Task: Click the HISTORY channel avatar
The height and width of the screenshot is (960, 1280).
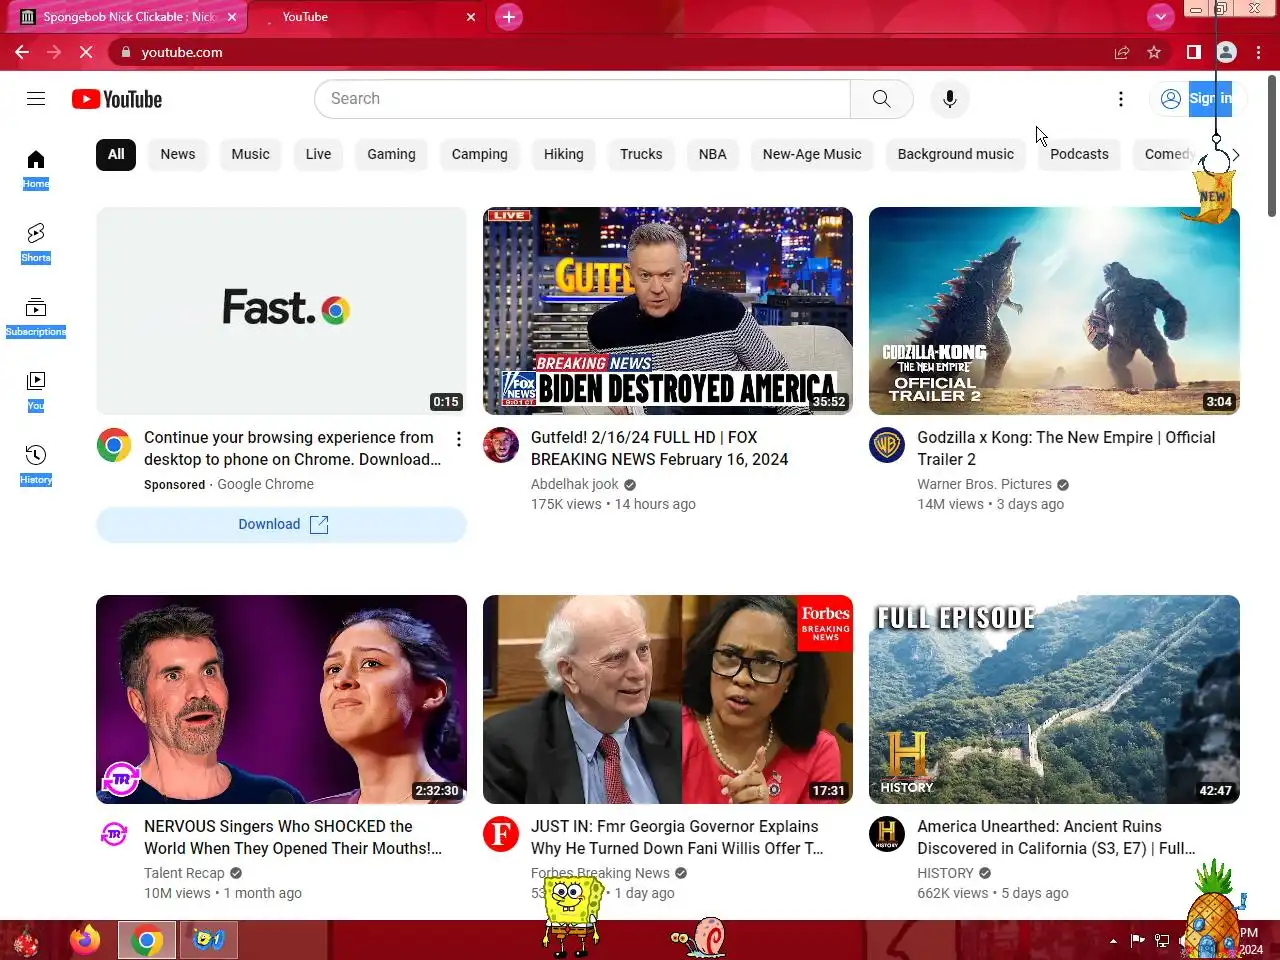Action: click(887, 834)
